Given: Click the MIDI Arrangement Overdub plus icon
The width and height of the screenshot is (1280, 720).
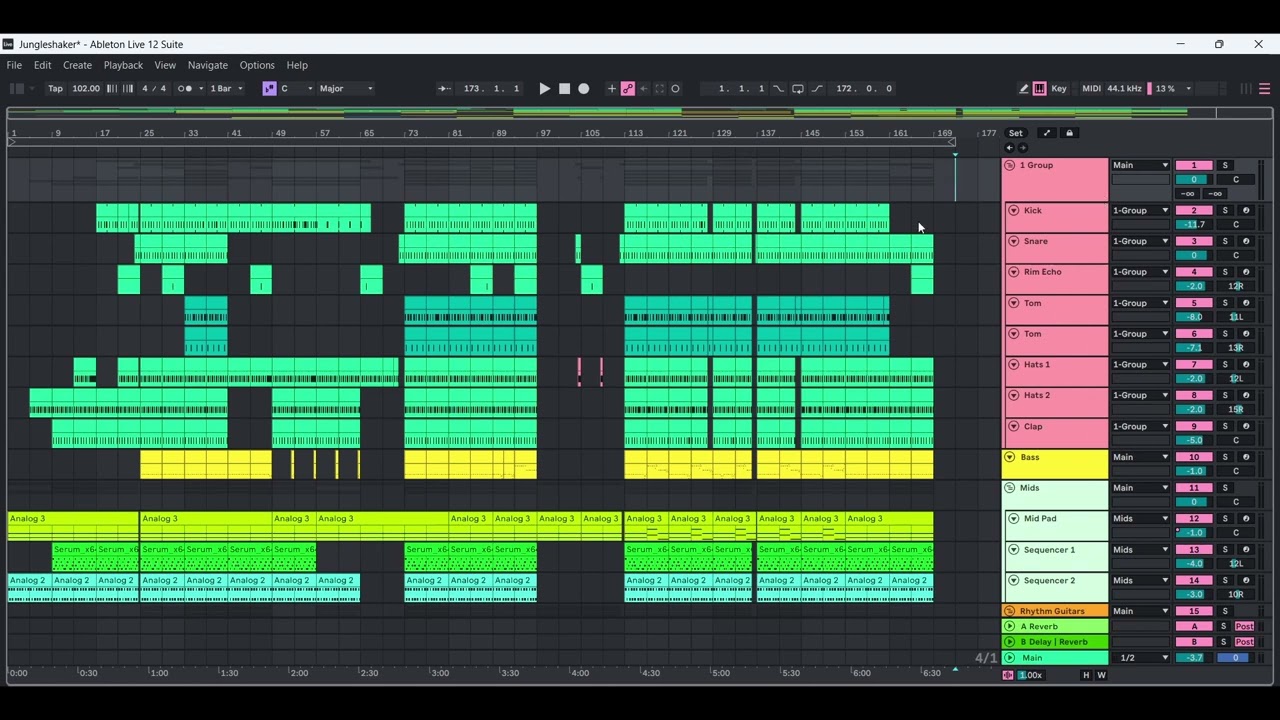Looking at the screenshot, I should pyautogui.click(x=612, y=88).
